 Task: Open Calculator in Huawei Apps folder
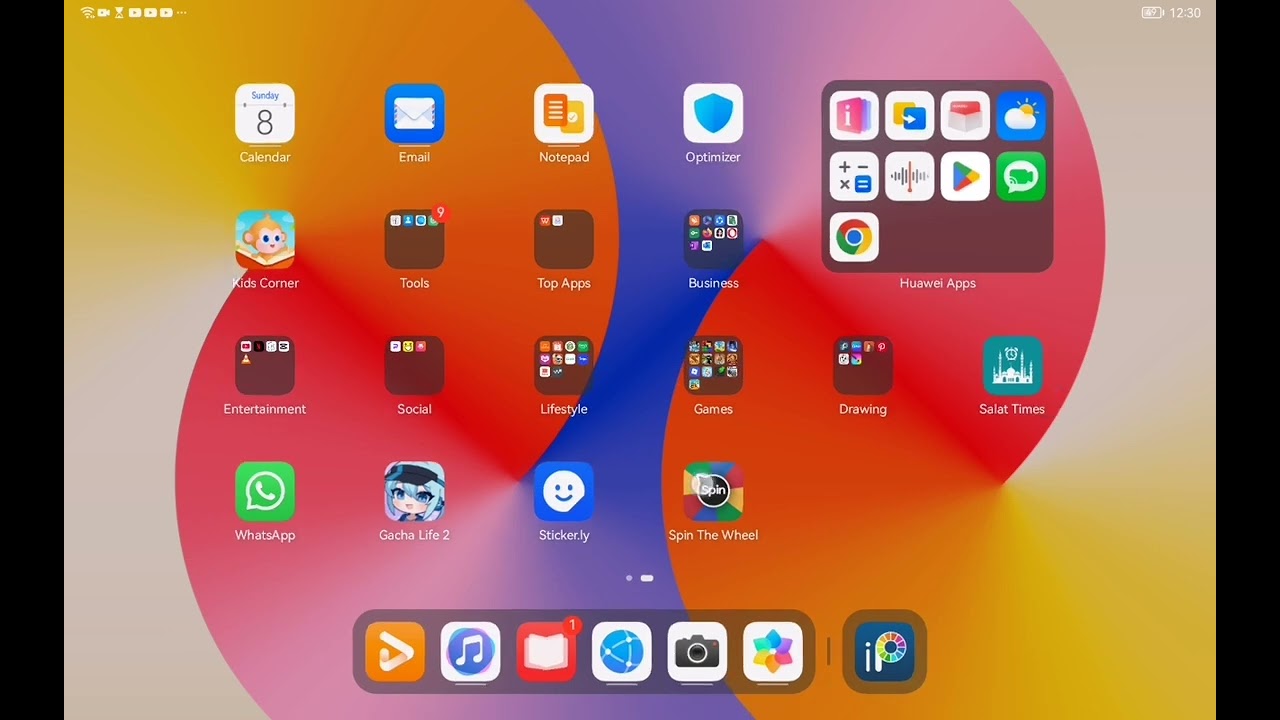click(x=854, y=177)
